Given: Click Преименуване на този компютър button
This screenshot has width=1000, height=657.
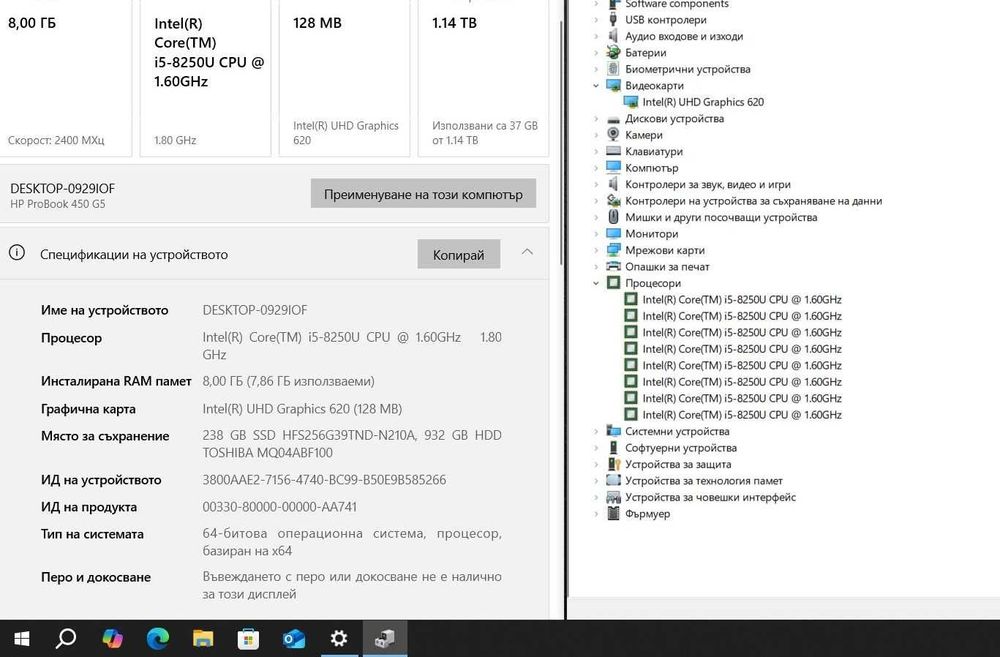Looking at the screenshot, I should [423, 194].
